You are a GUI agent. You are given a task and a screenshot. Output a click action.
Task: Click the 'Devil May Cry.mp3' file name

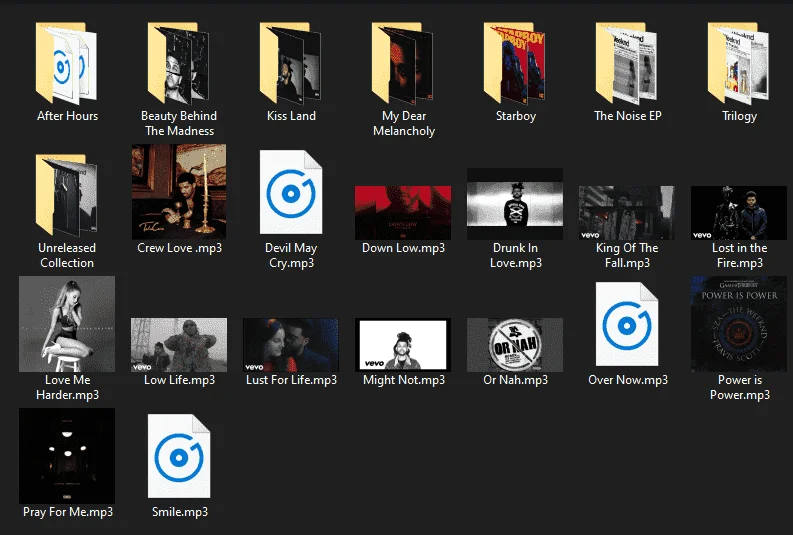click(291, 255)
